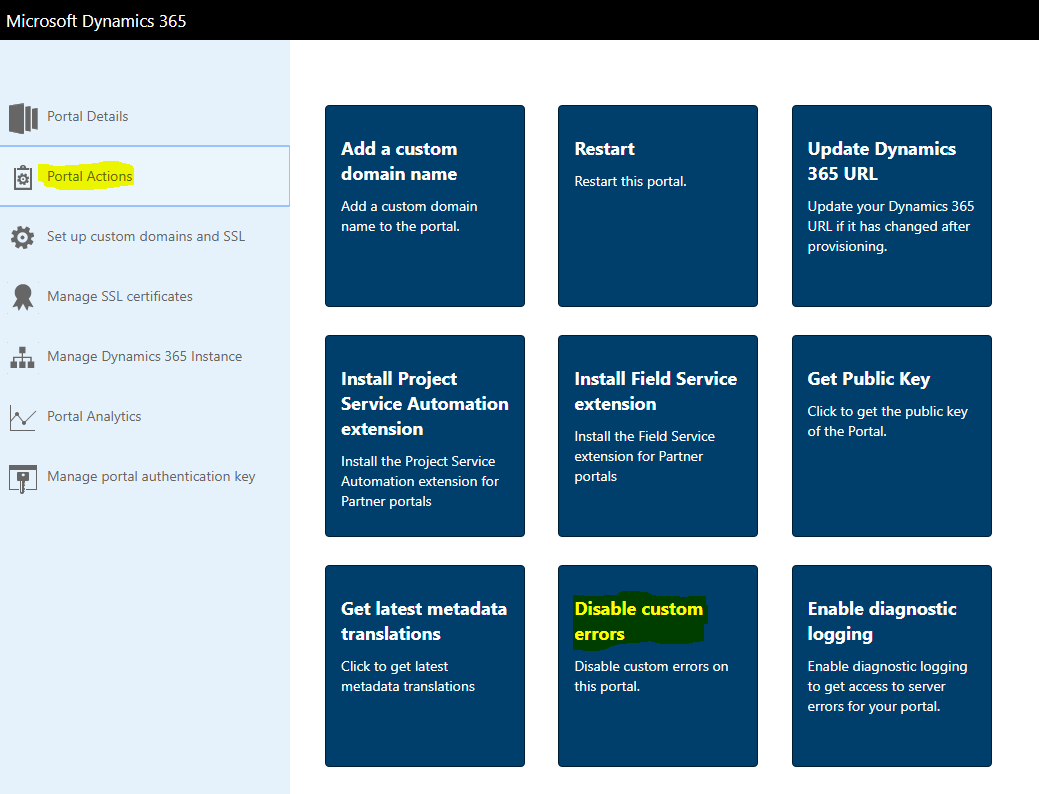Open the Portal Details menu item

[x=144, y=116]
